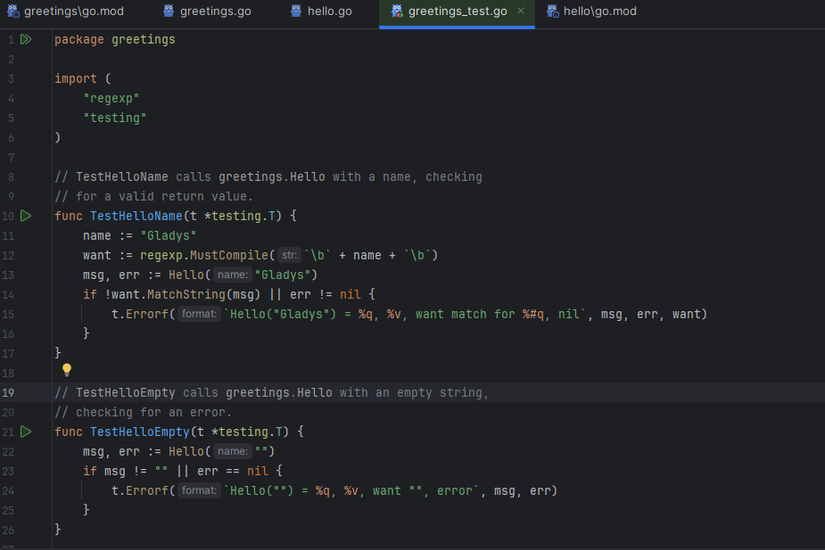Click comment "// for a valid return value."

[x=154, y=196]
